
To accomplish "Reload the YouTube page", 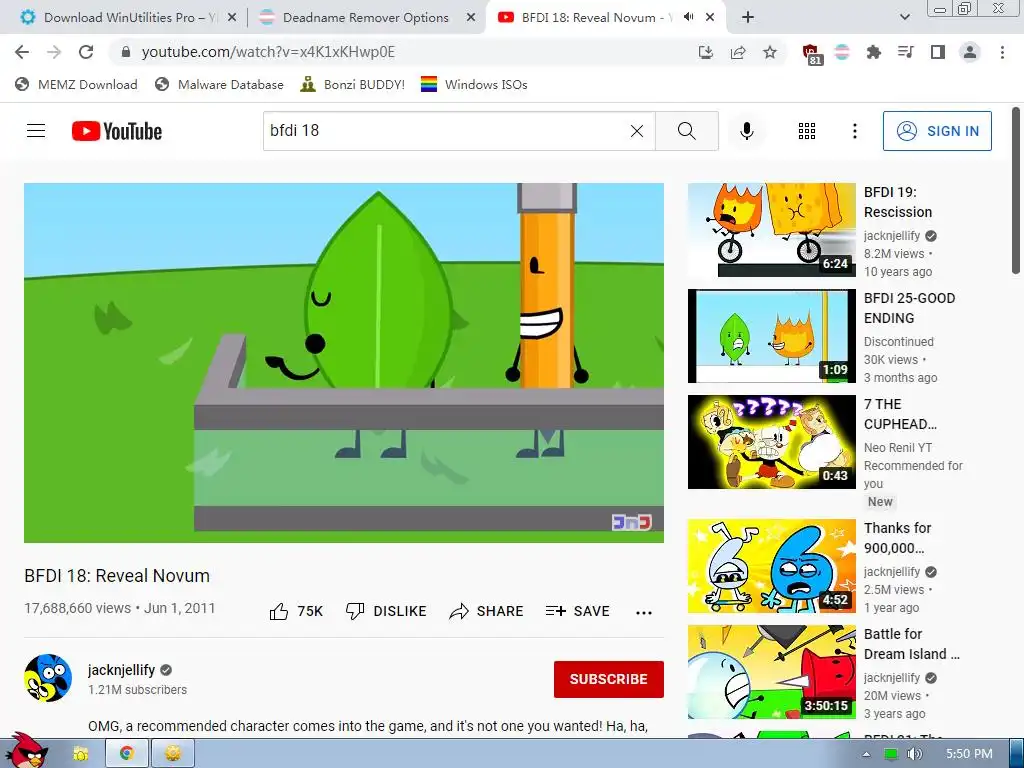I will [x=86, y=52].
